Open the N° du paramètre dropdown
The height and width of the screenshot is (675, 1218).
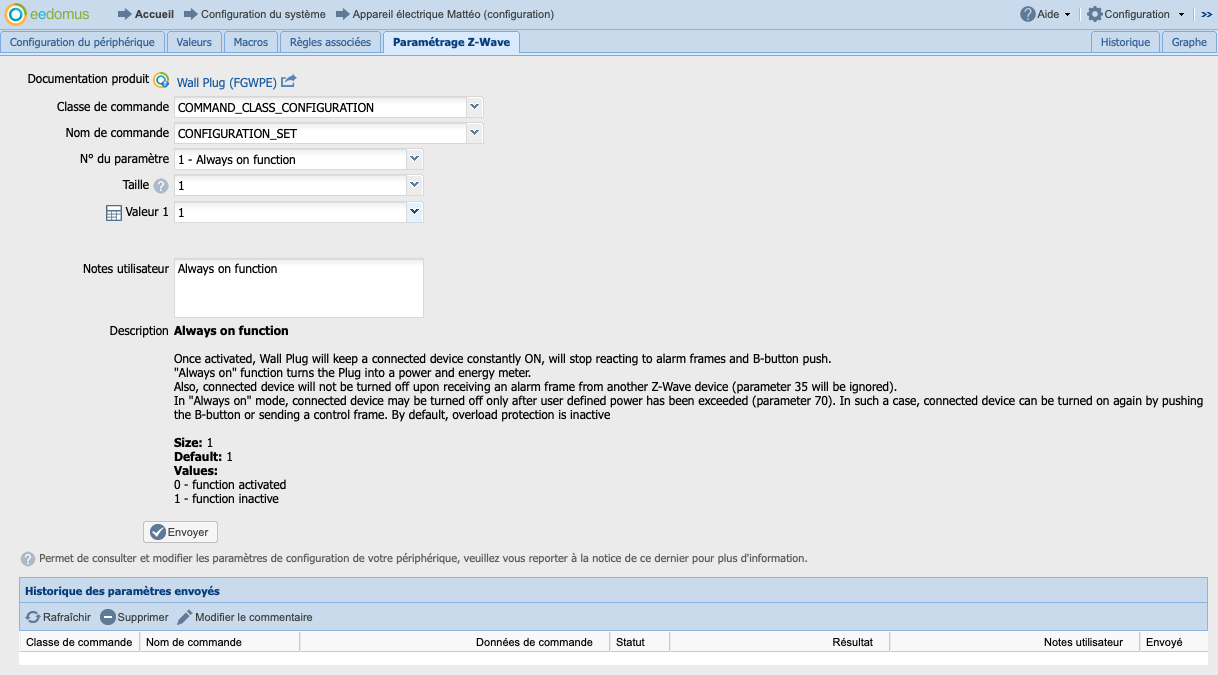coord(415,159)
